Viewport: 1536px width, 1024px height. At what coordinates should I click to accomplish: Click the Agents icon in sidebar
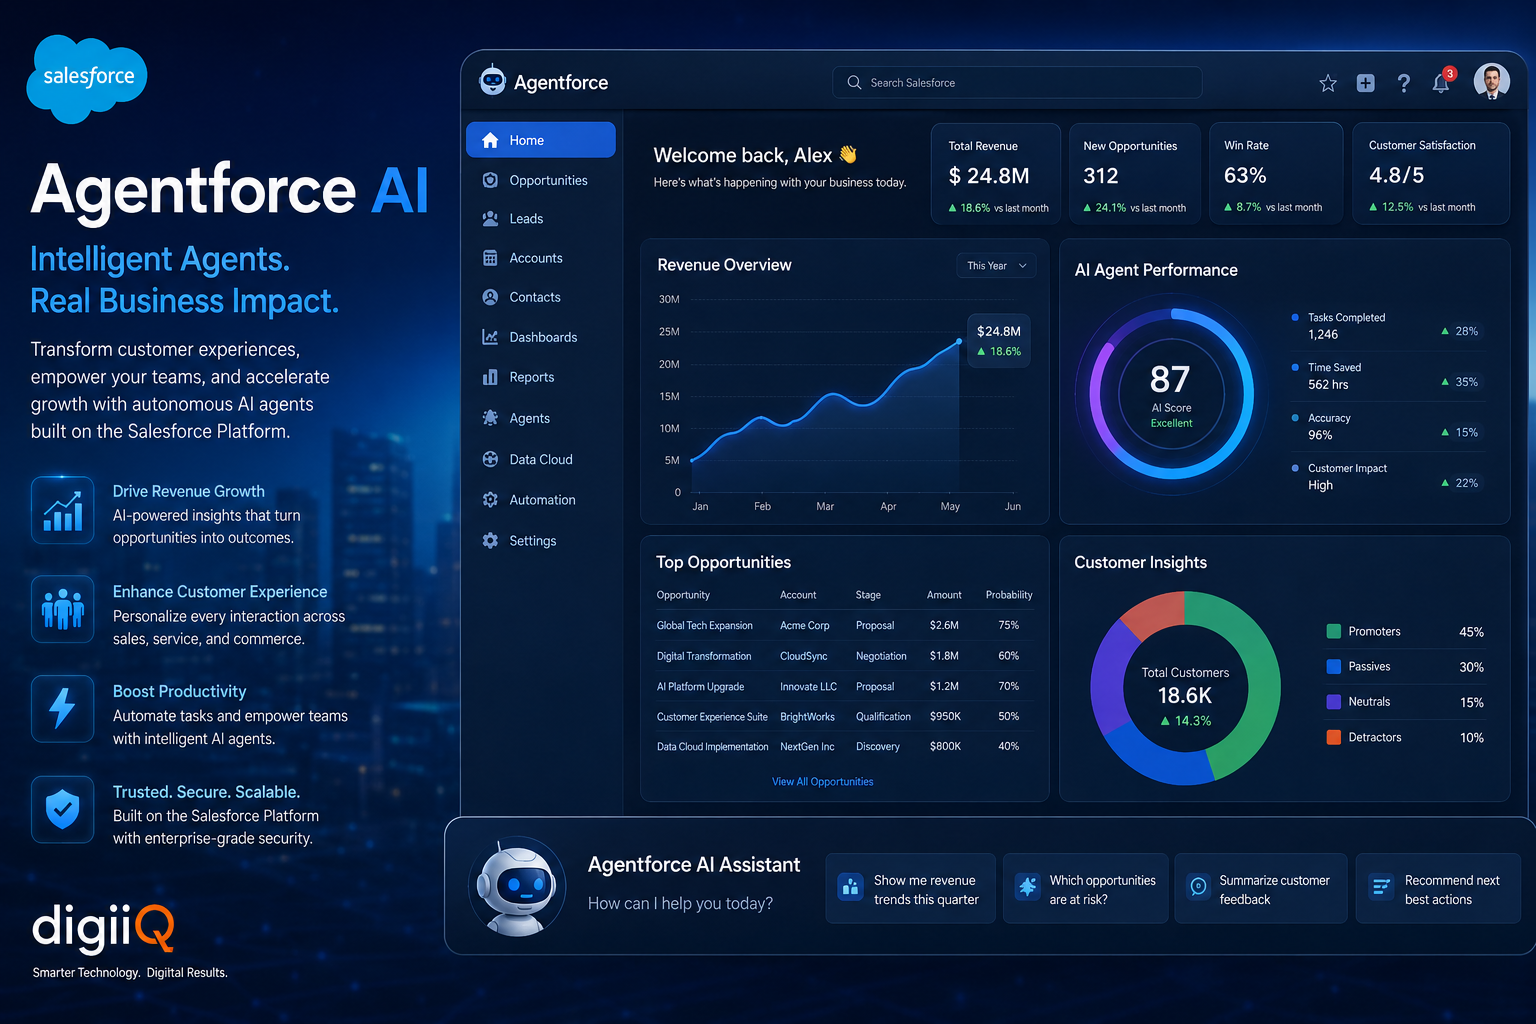point(490,418)
